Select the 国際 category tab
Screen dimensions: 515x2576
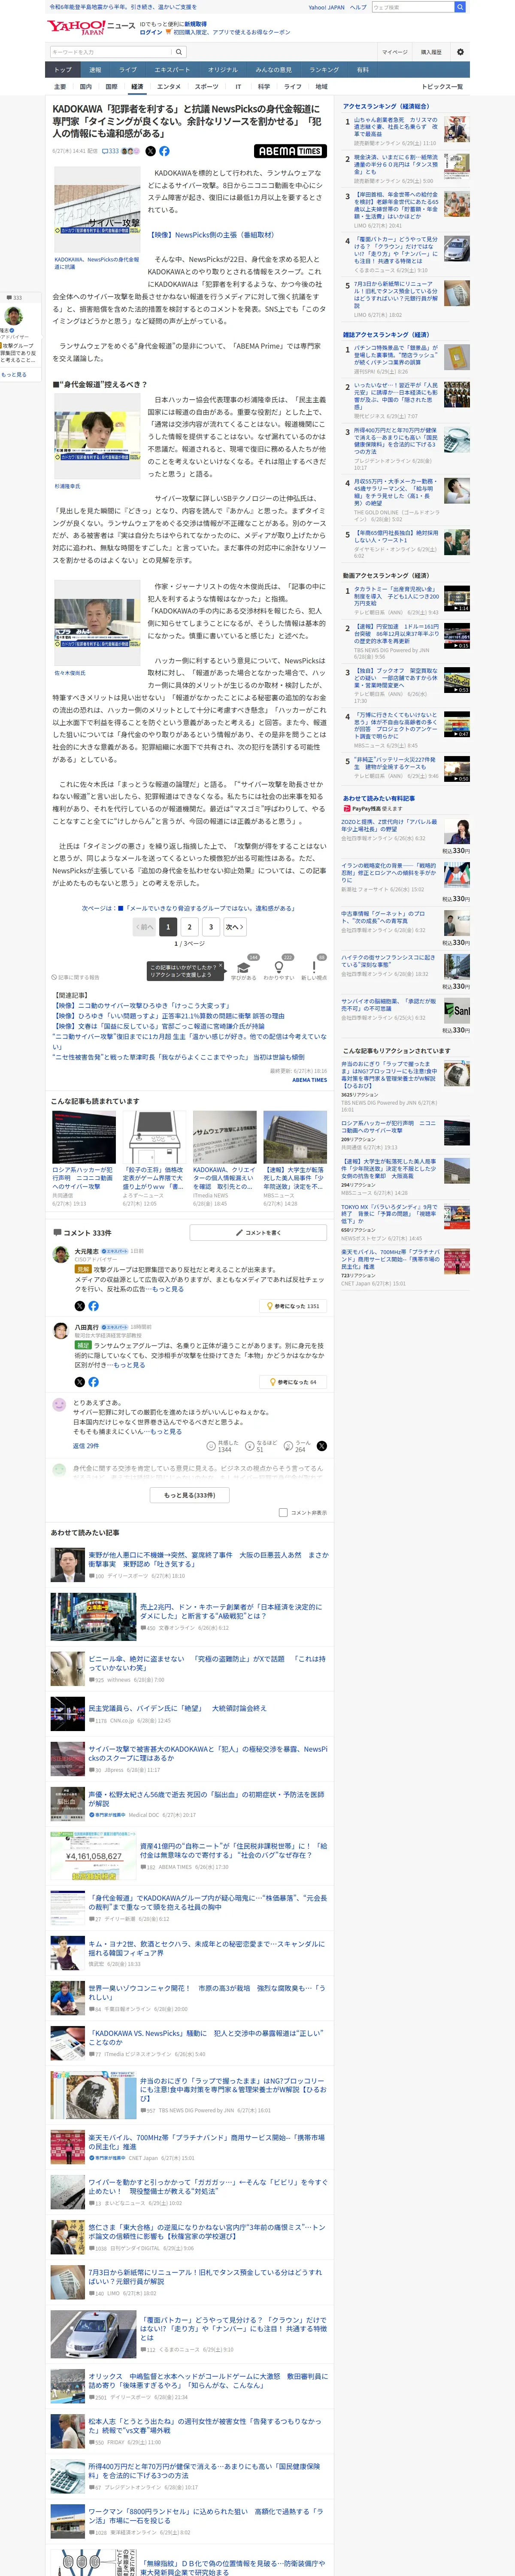point(111,87)
